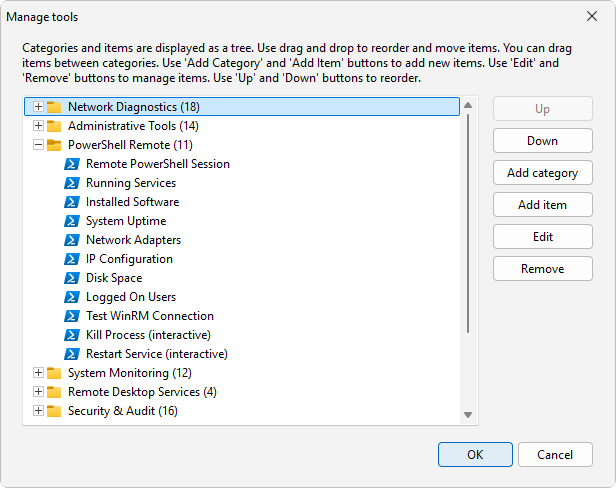The height and width of the screenshot is (488, 616).
Task: Expand the System Monitoring category
Action: point(38,372)
